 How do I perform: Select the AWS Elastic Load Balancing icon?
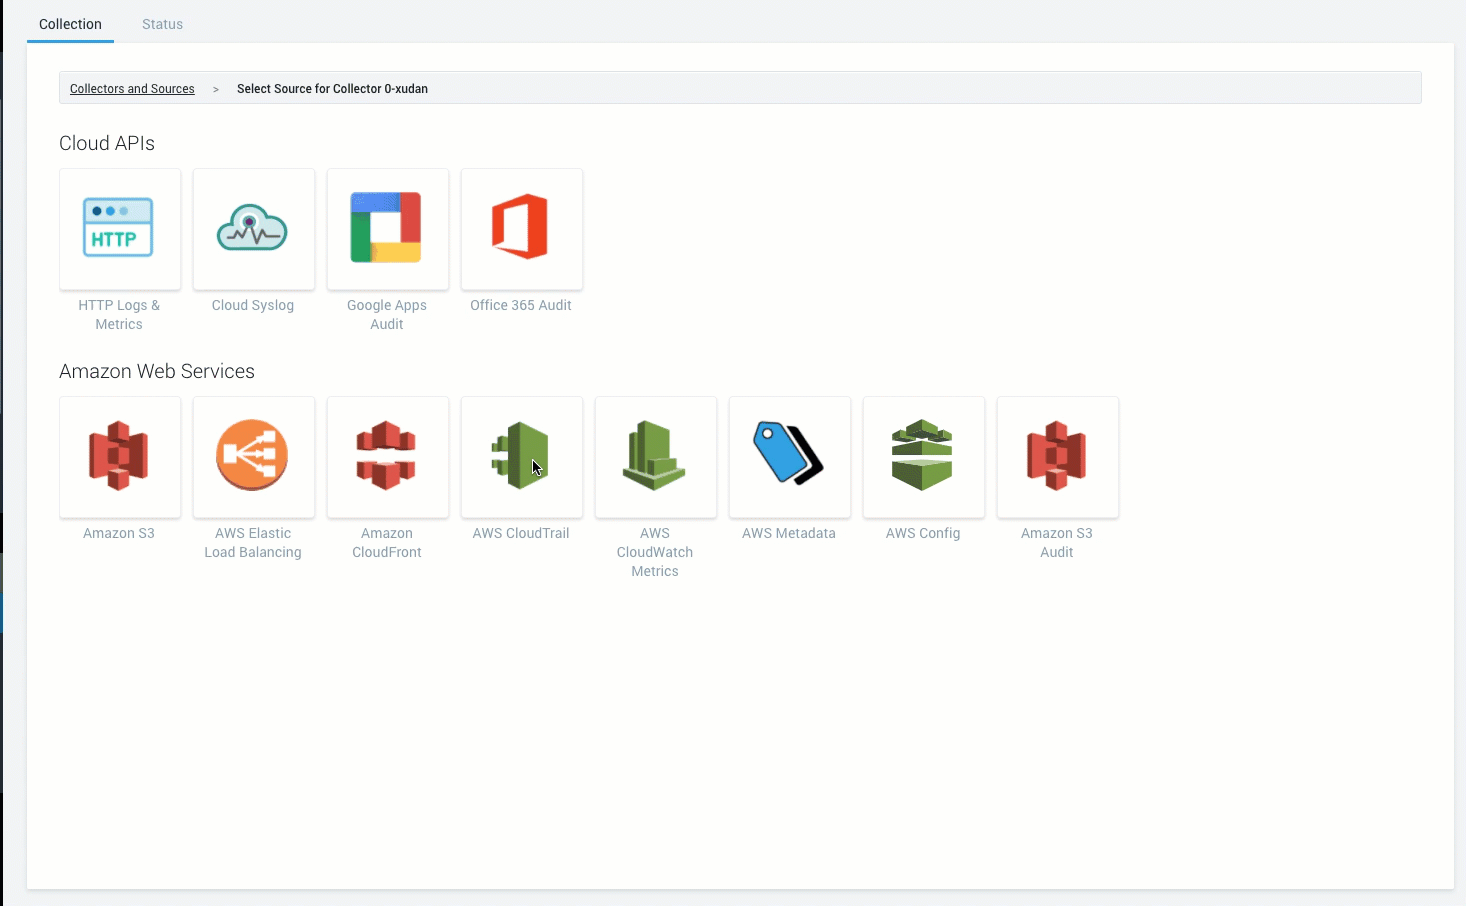click(x=253, y=457)
